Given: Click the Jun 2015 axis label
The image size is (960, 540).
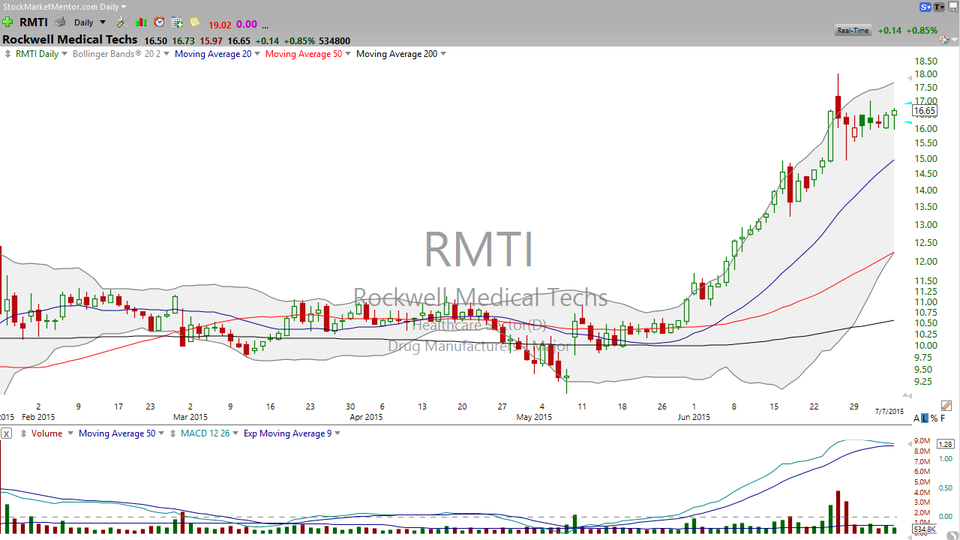Looking at the screenshot, I should (694, 417).
